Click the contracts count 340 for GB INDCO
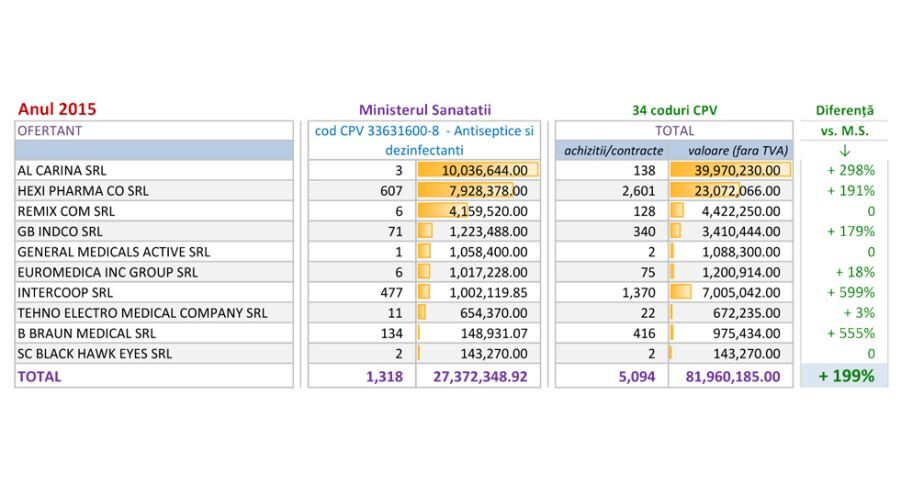 pyautogui.click(x=644, y=232)
